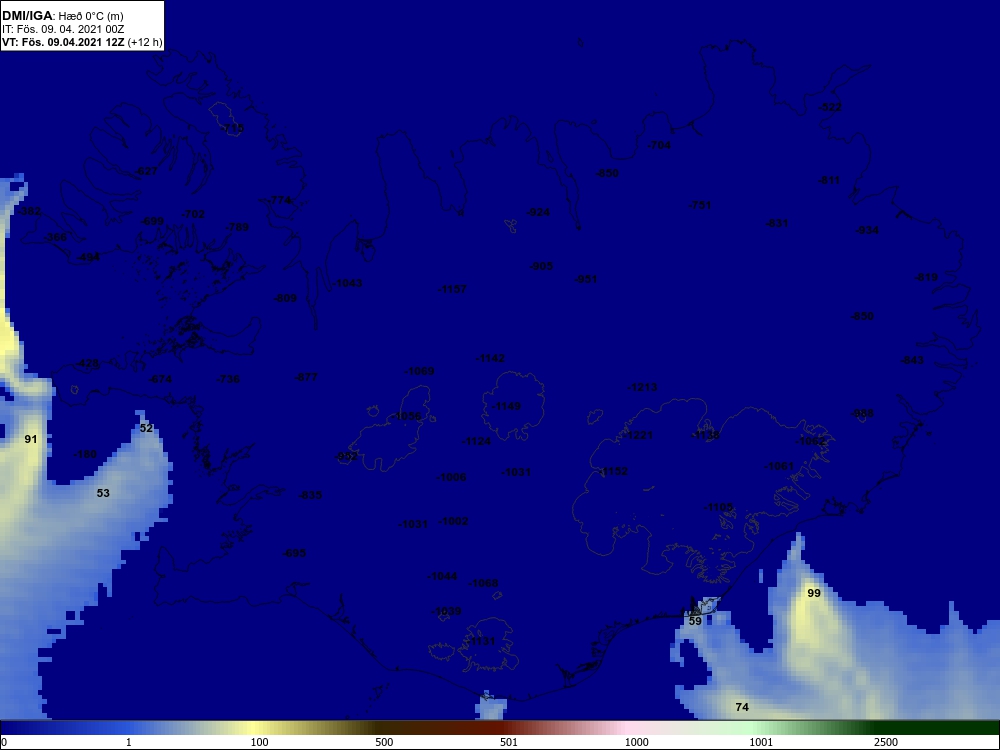Select the value 91 on the map

[31, 439]
